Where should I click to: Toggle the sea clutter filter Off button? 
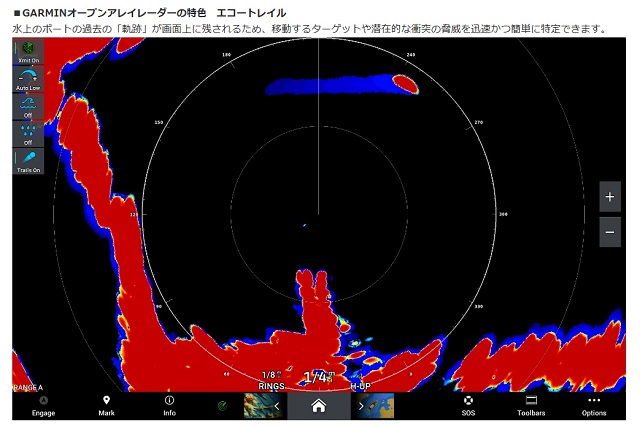coord(28,107)
